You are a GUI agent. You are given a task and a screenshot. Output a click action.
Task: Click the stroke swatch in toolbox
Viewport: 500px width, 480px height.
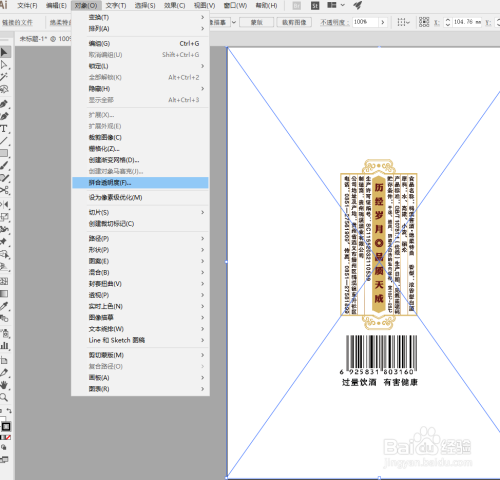tap(6, 427)
